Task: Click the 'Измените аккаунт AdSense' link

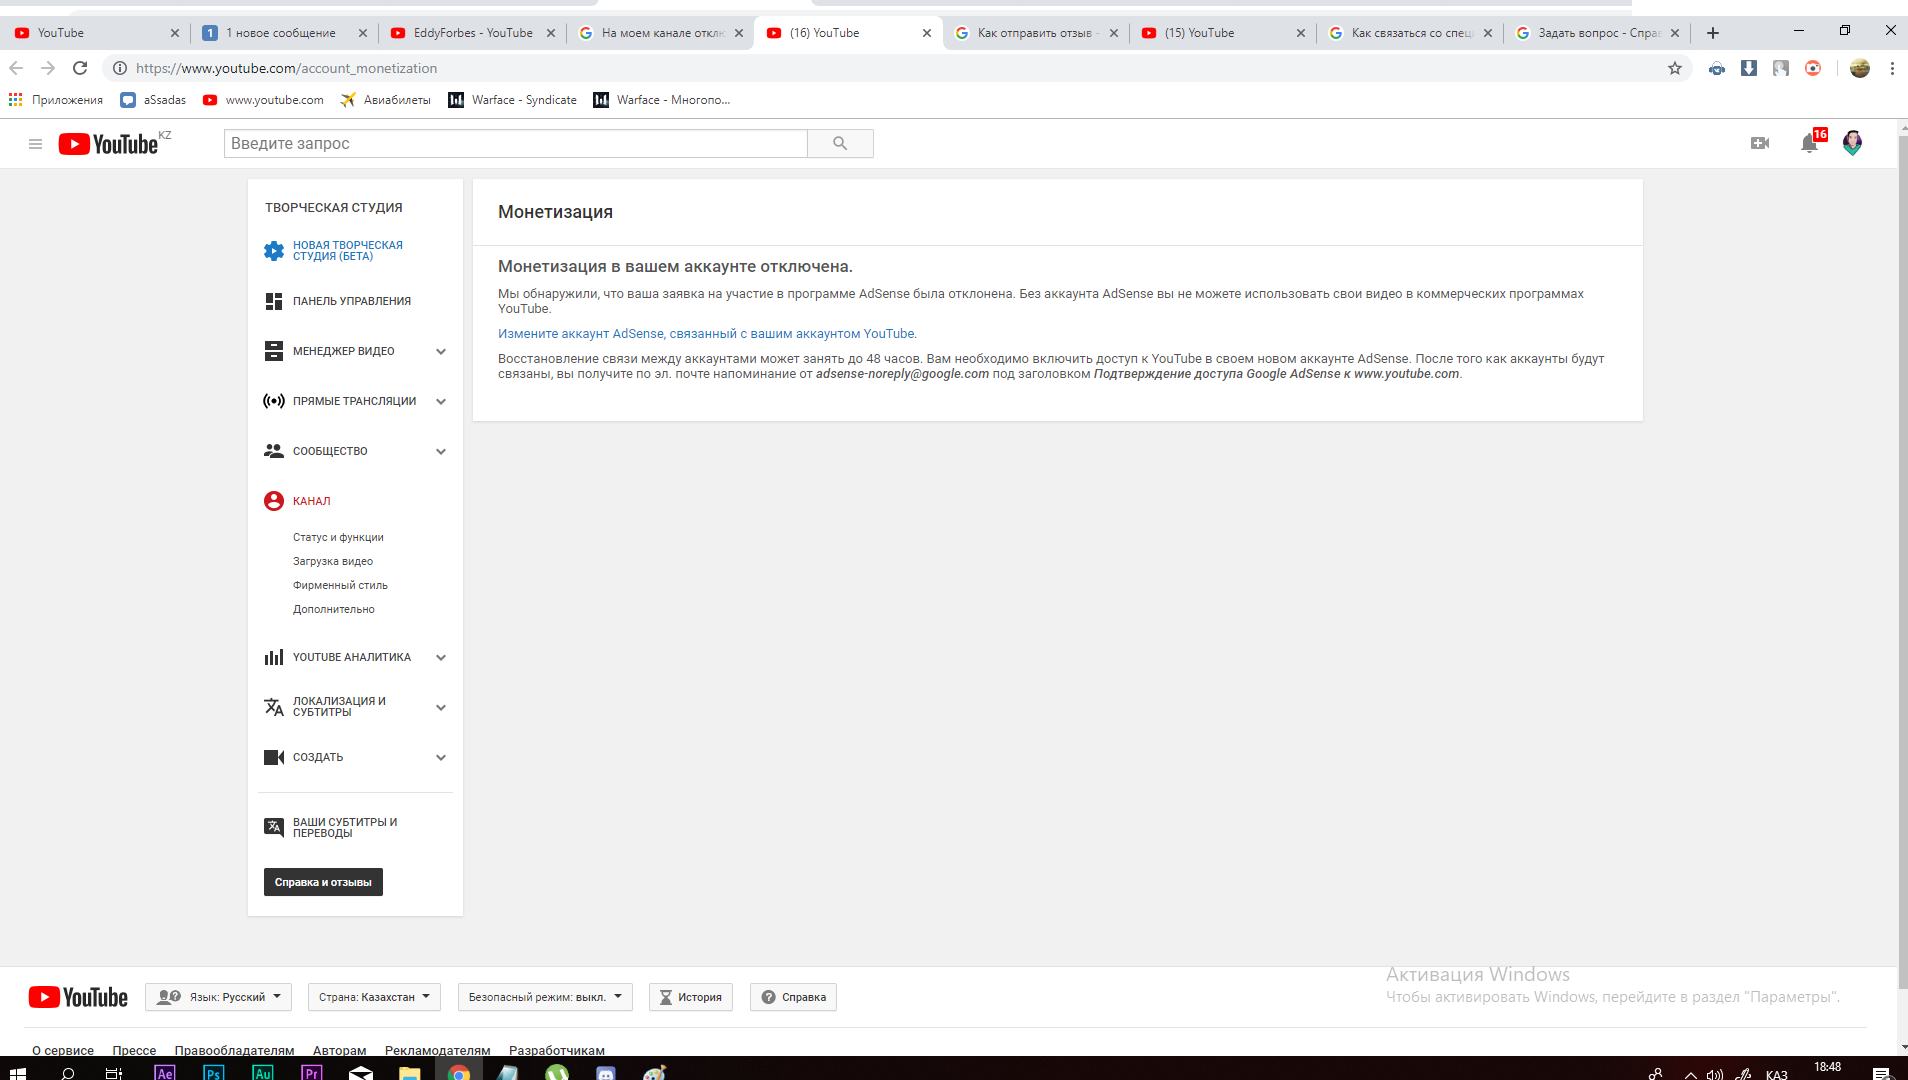Action: point(707,334)
